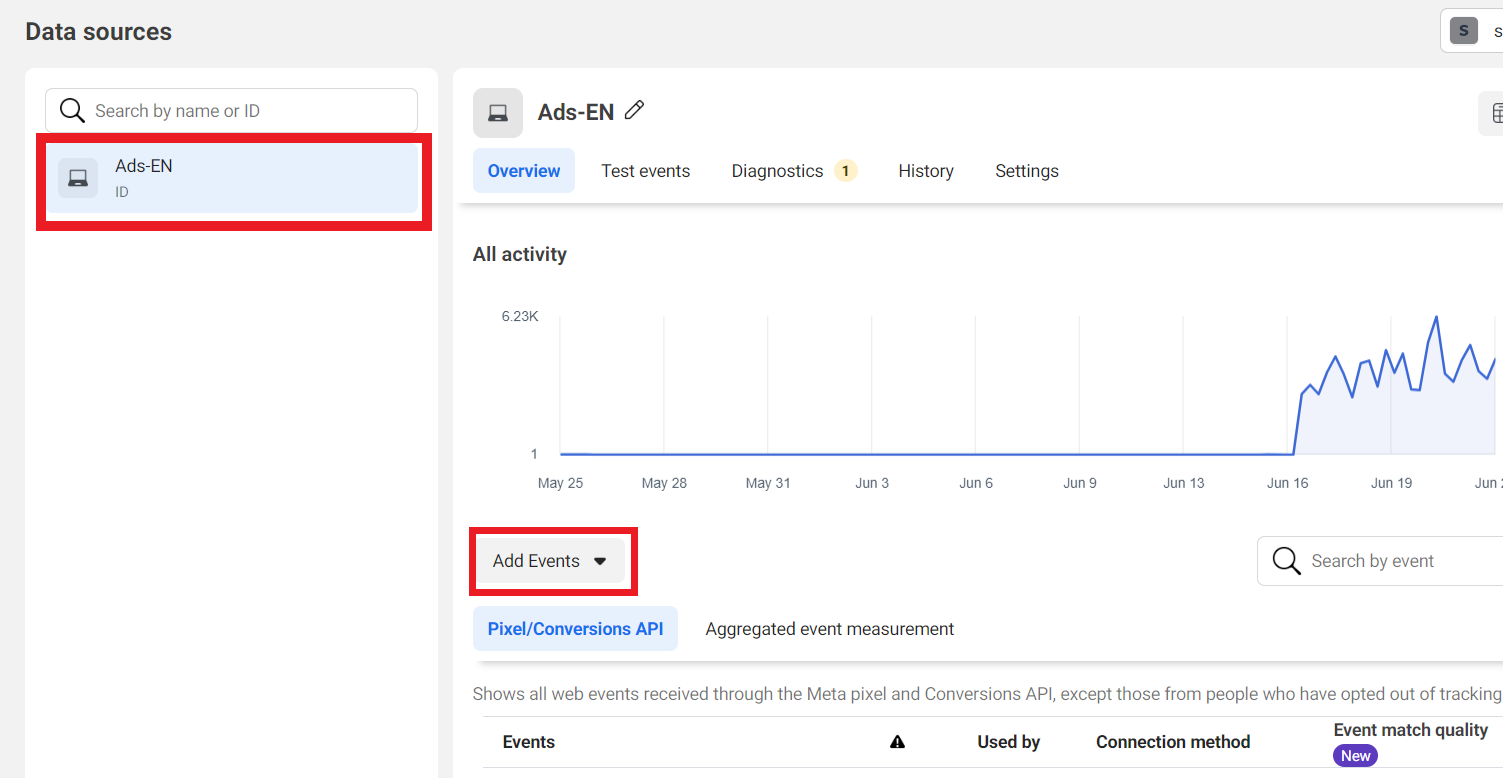
Task: Switch to the Overview tab
Action: pos(524,171)
